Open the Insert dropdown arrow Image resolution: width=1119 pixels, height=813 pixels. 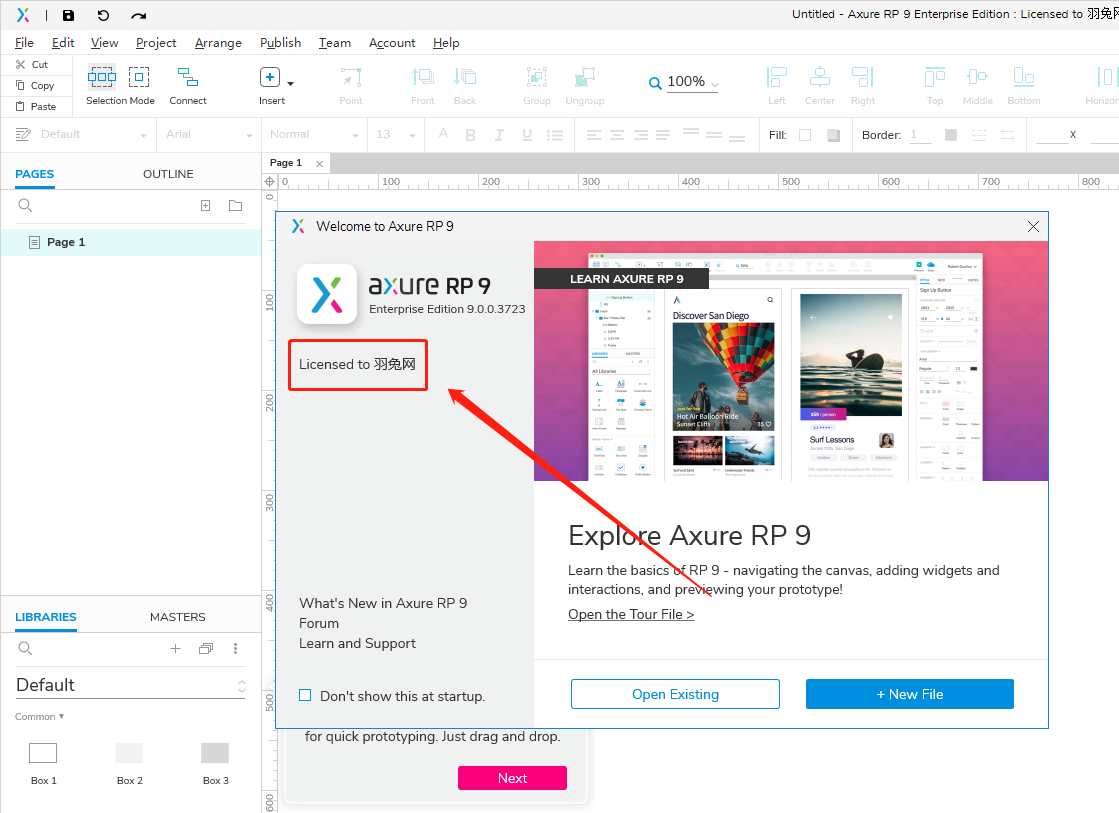tap(290, 85)
